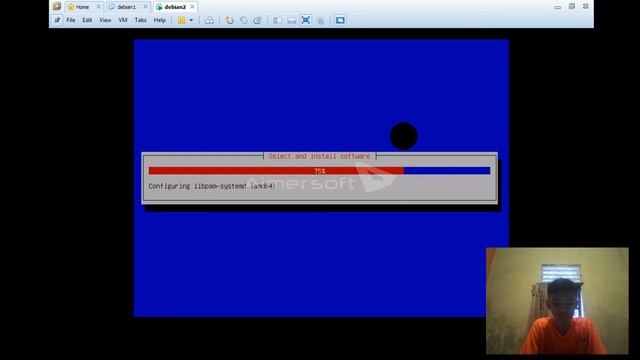This screenshot has height=360, width=640.
Task: Click the 'Select and install software' title
Action: tap(319, 156)
